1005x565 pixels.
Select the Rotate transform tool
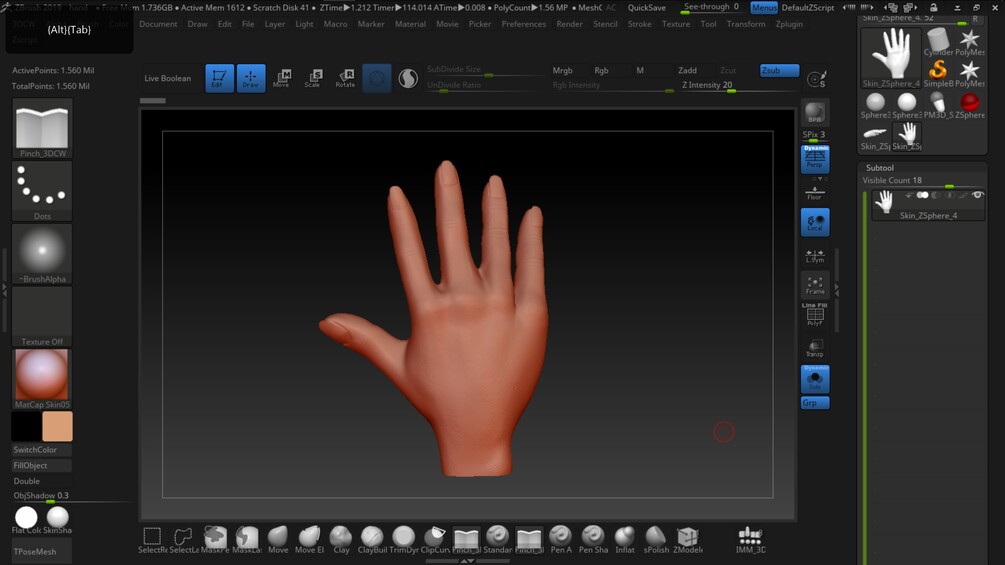(345, 78)
